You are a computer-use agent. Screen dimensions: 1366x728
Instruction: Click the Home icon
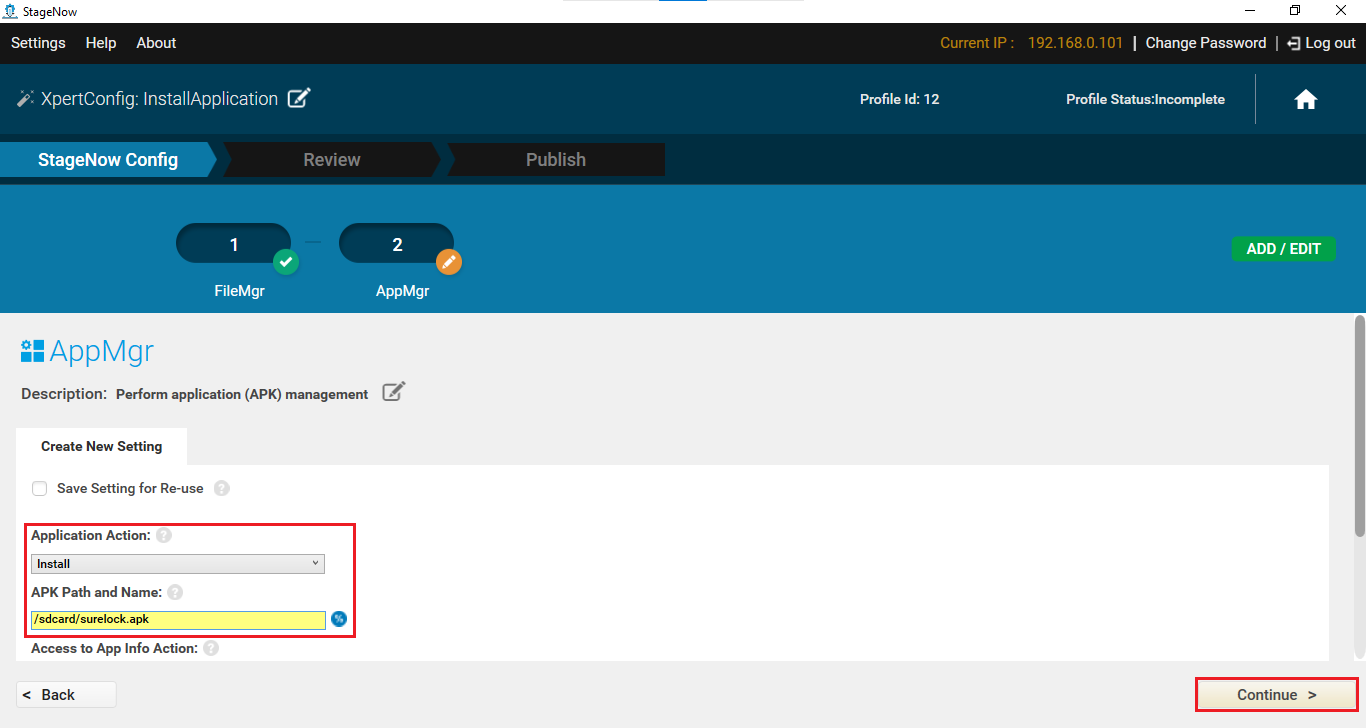point(1305,99)
